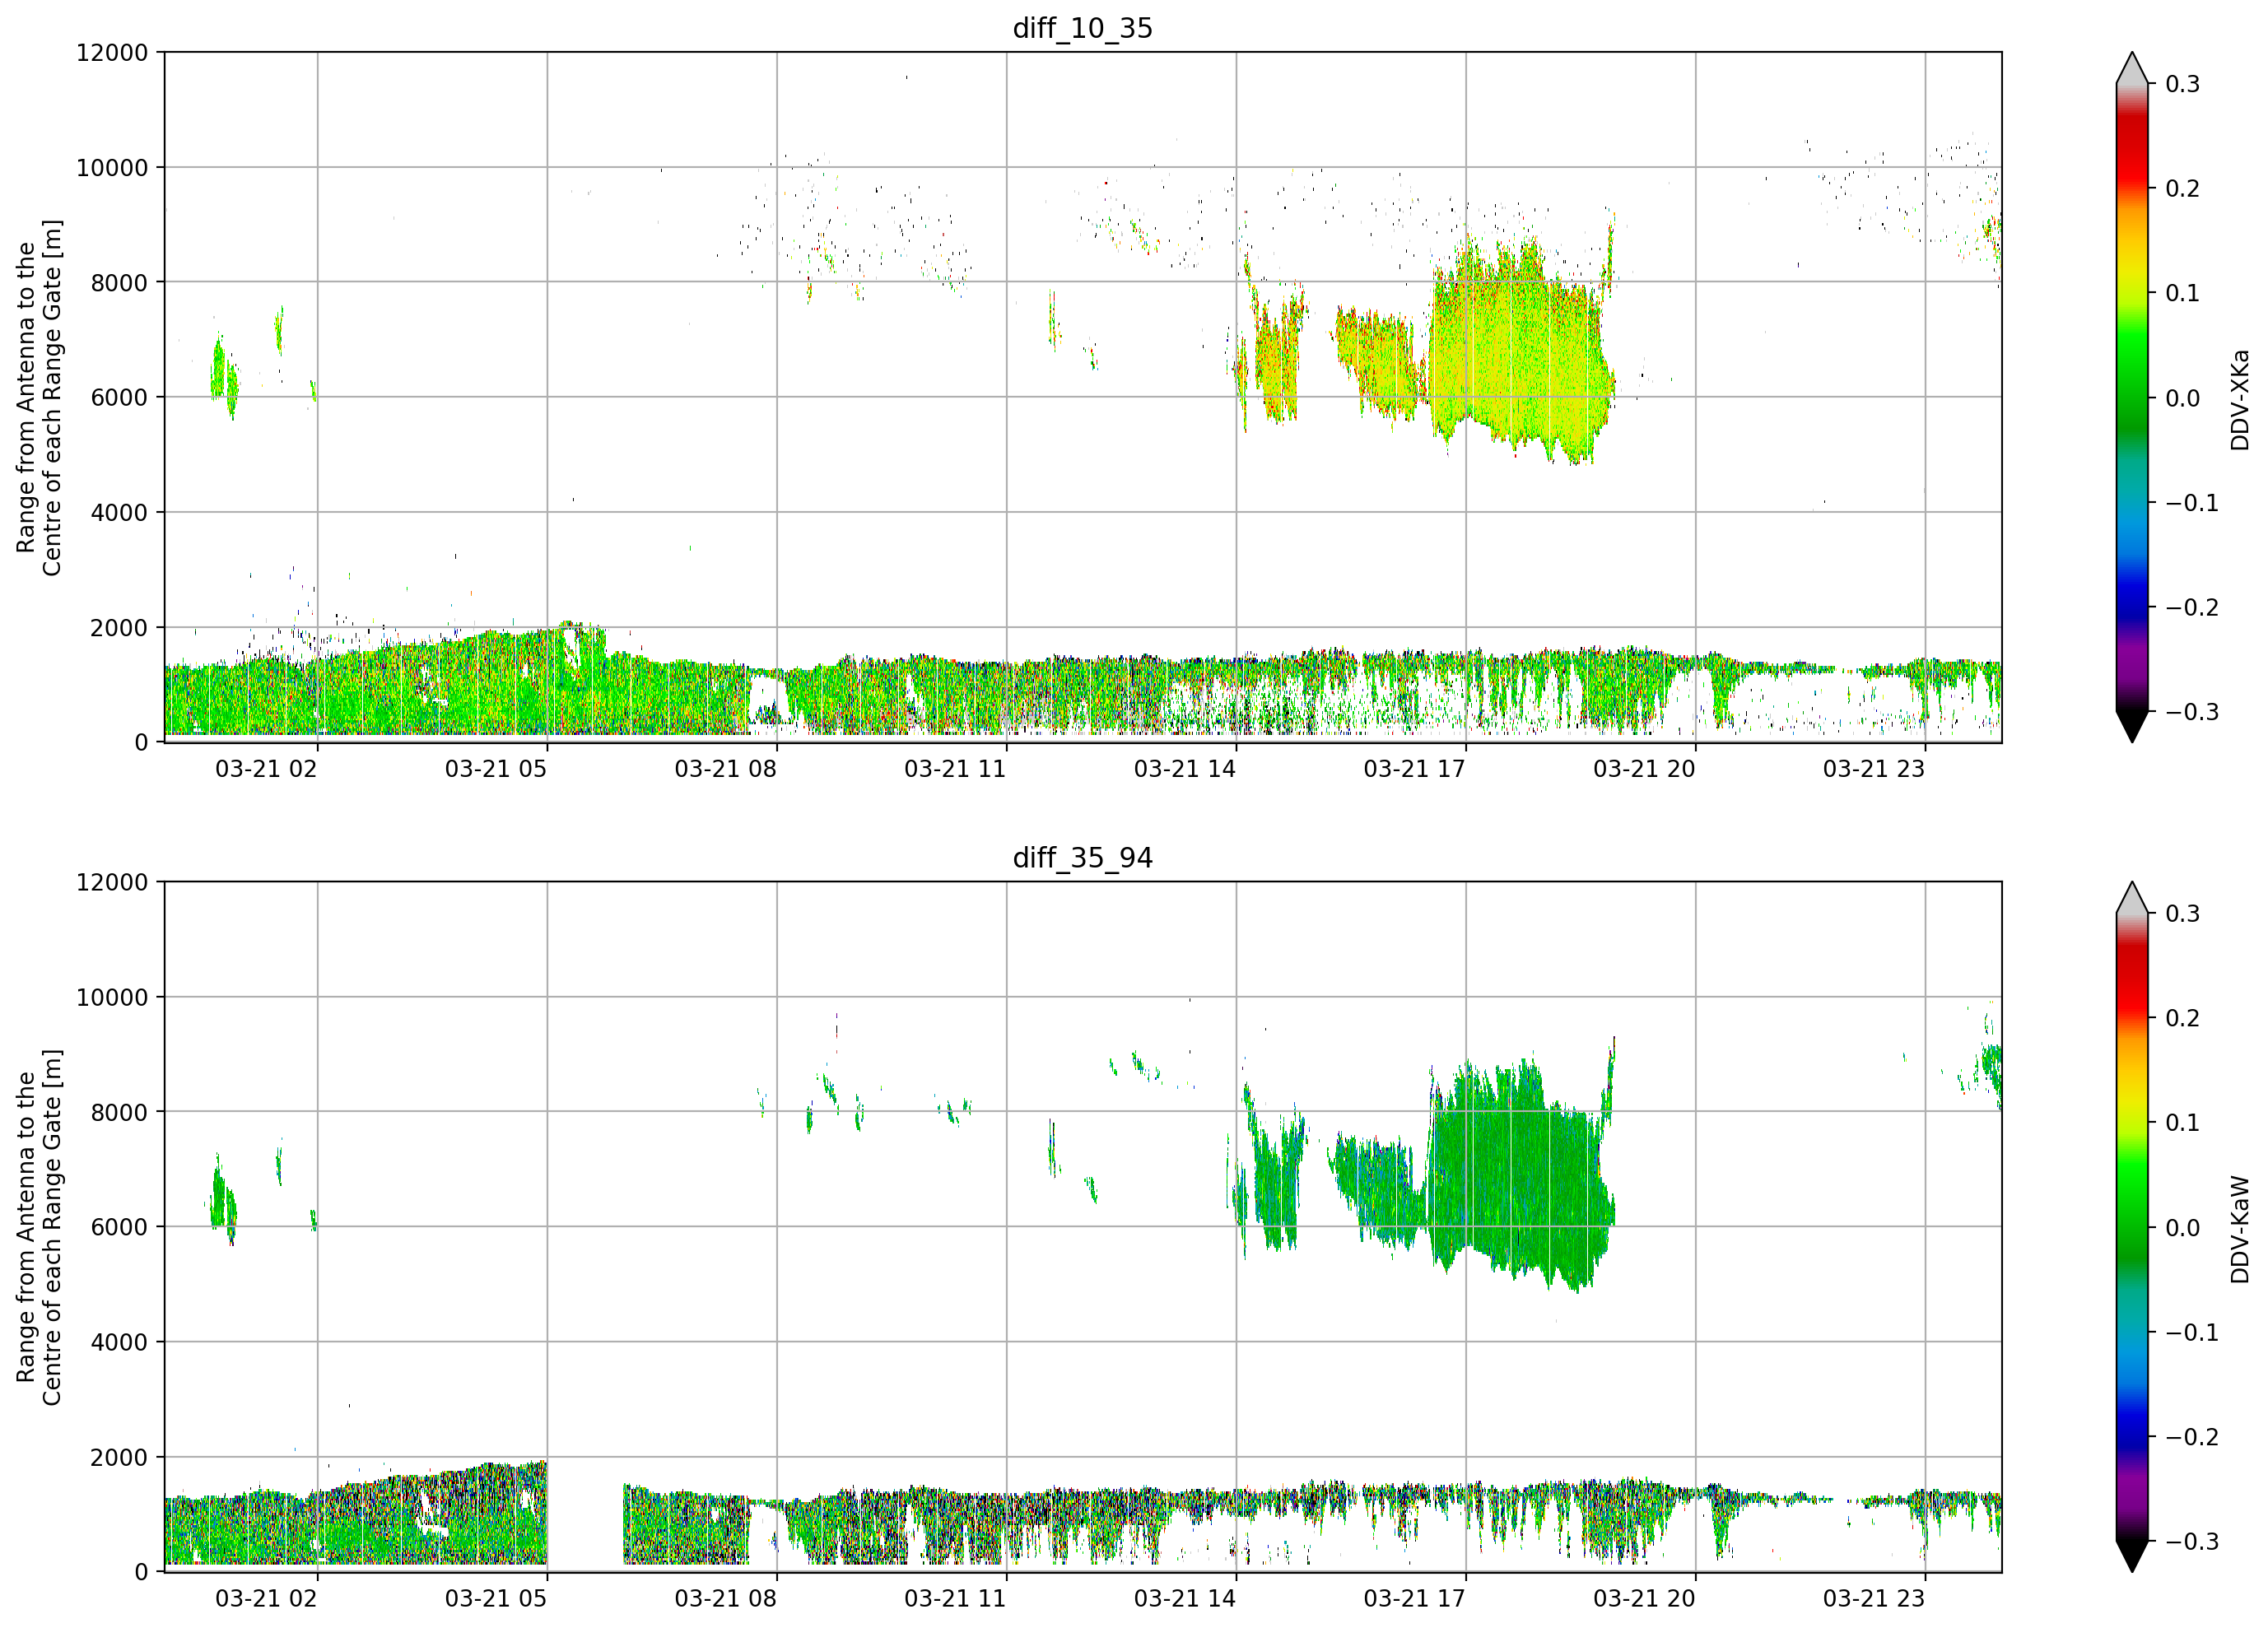The width and height of the screenshot is (2268, 1628).
Task: Click the 10000 range tick of diff_10_35 plot
Action: click(112, 167)
